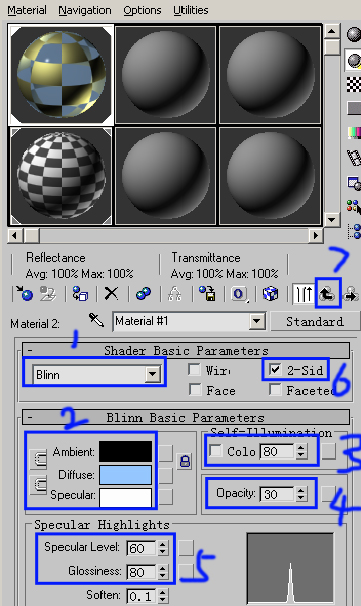The height and width of the screenshot is (606, 361).
Task: Open the light blue Diffuse color swatch
Action: point(126,475)
